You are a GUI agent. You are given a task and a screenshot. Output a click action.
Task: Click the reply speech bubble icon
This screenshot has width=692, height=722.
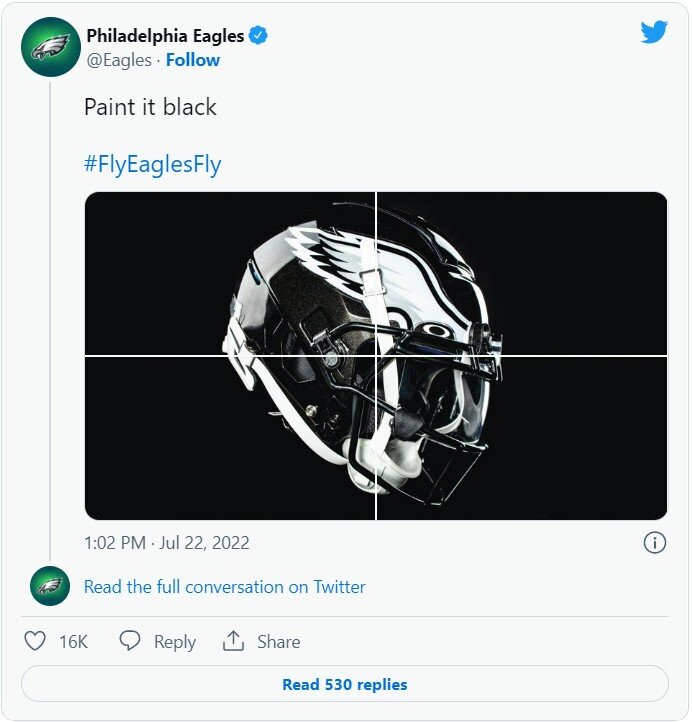[130, 641]
